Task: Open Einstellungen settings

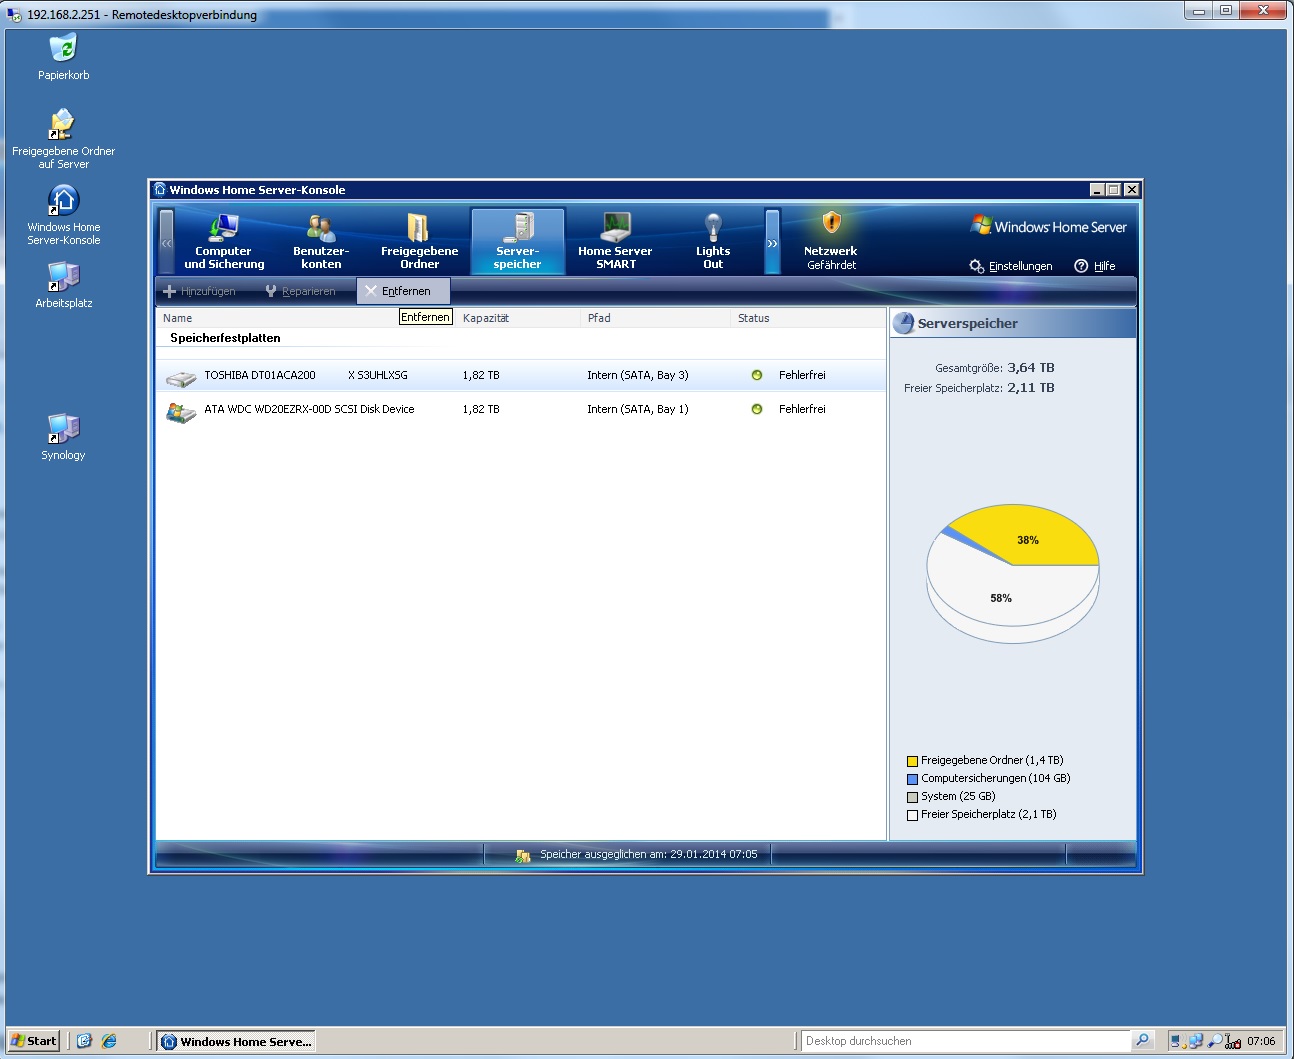Action: coord(1011,266)
